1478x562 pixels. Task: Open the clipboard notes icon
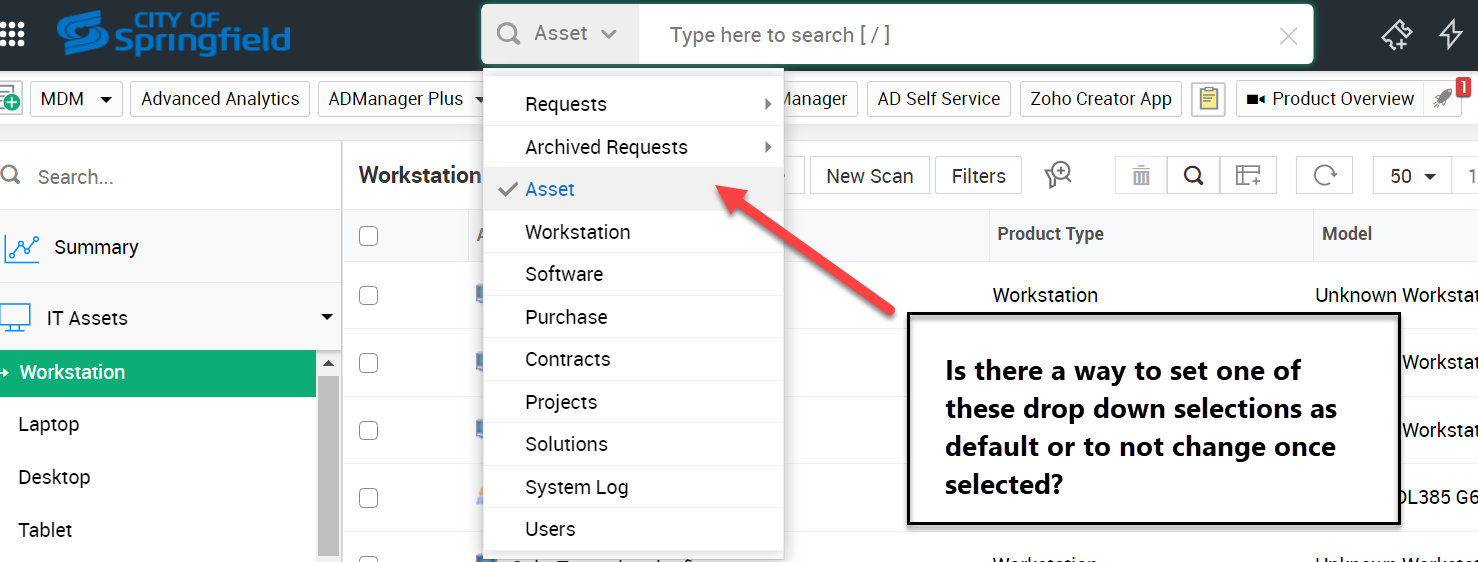[x=1208, y=99]
